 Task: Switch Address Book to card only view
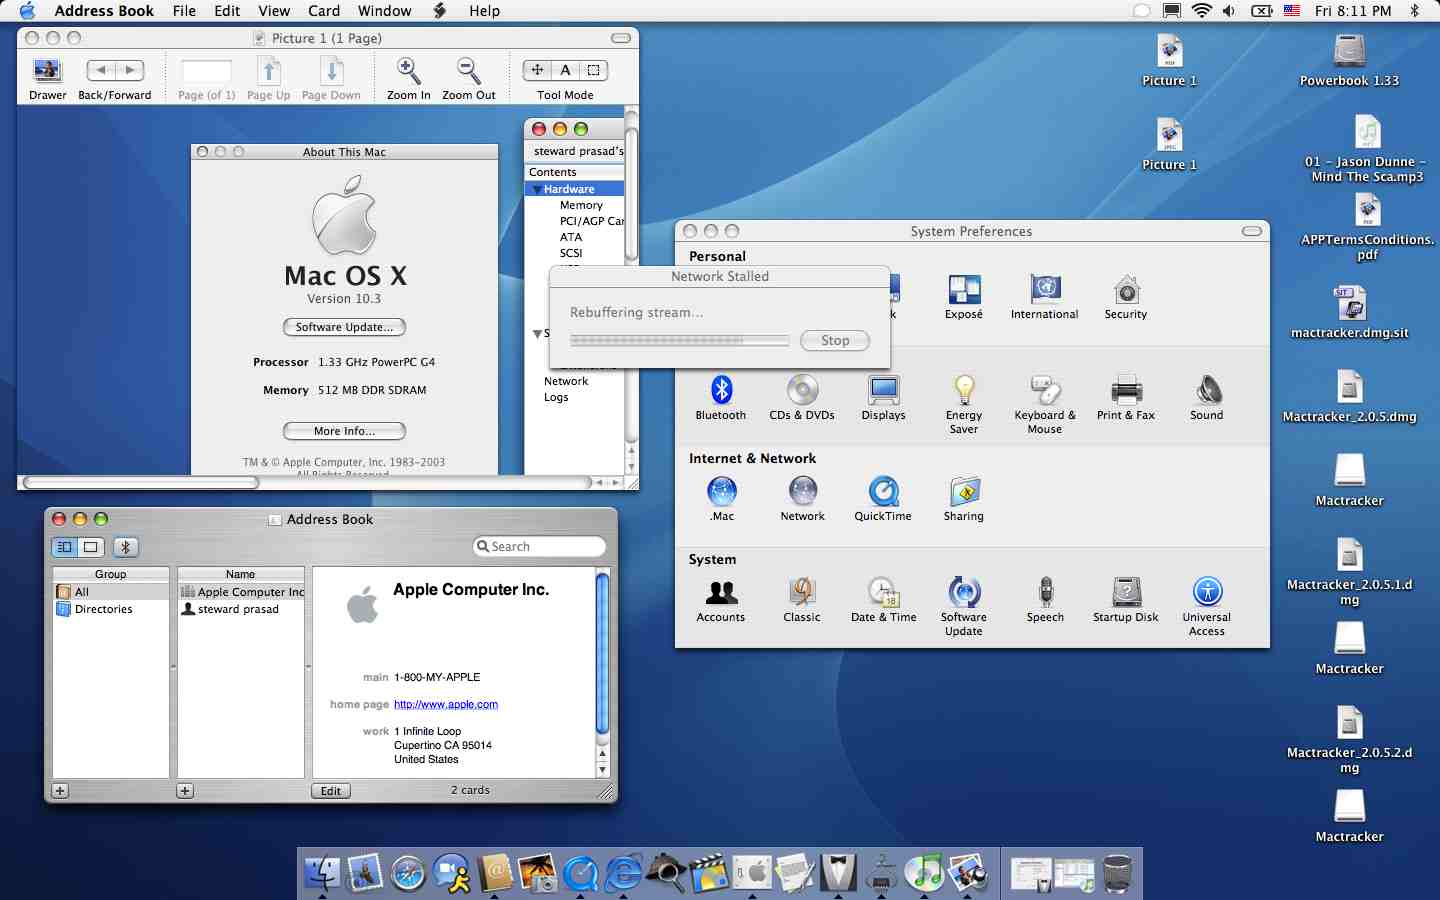coord(91,547)
